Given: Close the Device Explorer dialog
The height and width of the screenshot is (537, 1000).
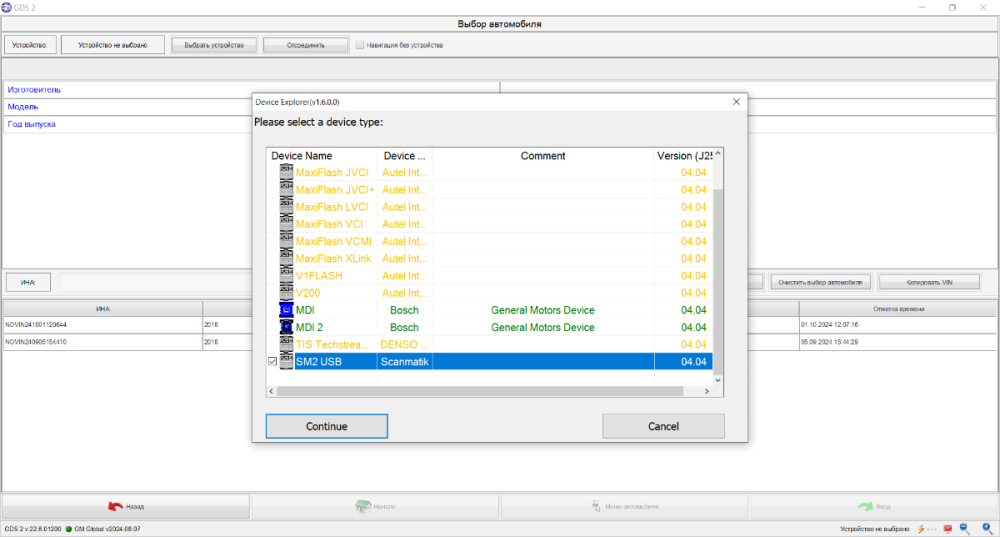Looking at the screenshot, I should coord(736,102).
